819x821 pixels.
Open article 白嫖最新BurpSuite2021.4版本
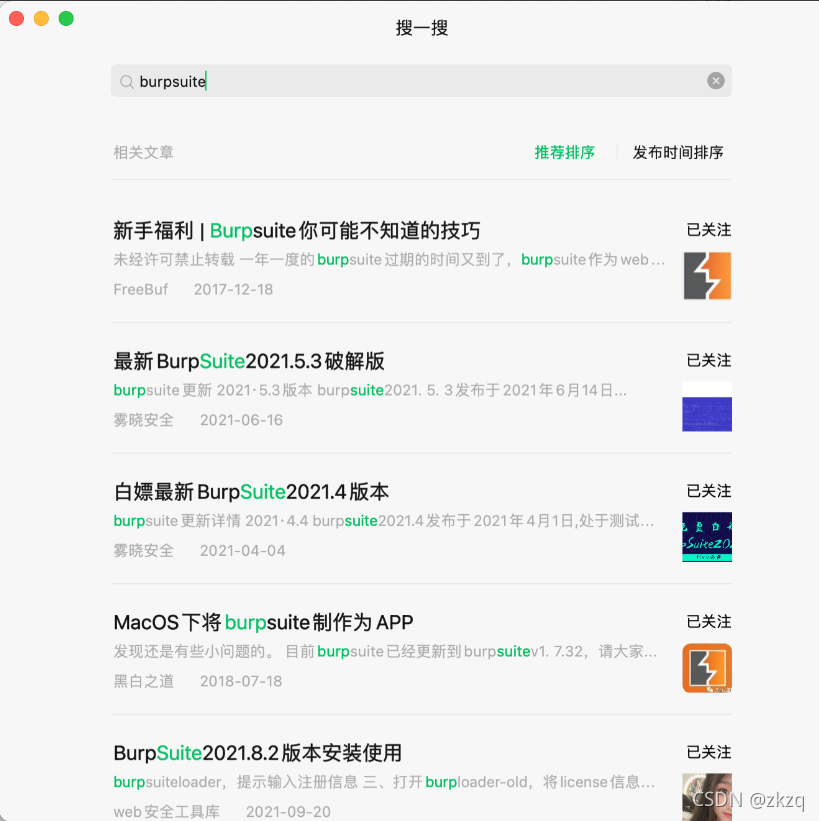coord(251,492)
